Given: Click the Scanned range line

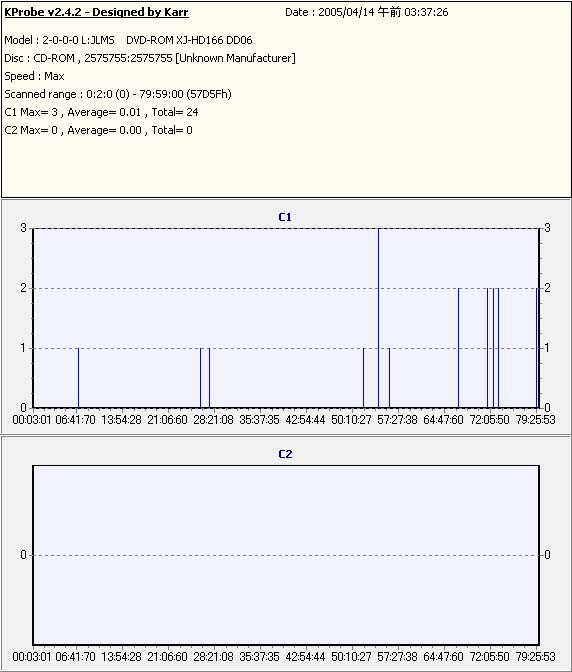Looking at the screenshot, I should [x=118, y=94].
